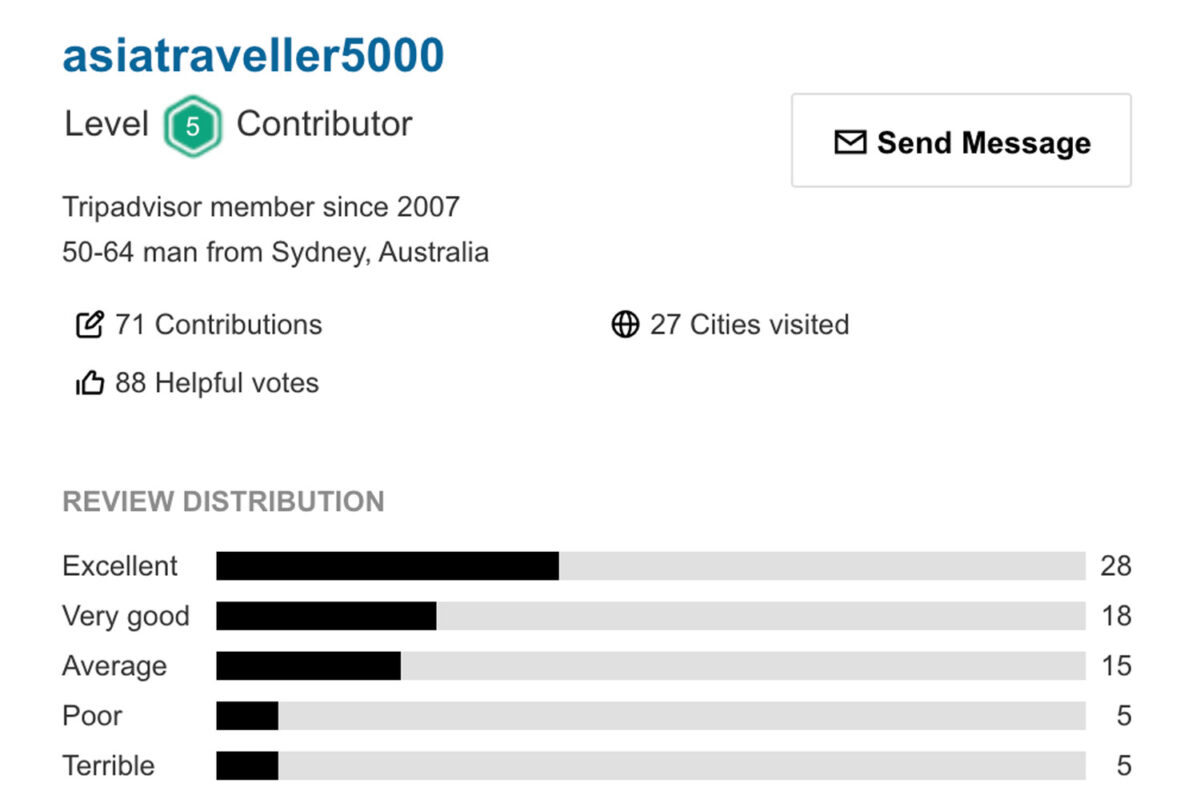Click the envelope icon in Send Message
Viewport: 1200px width, 799px height.
click(x=849, y=143)
